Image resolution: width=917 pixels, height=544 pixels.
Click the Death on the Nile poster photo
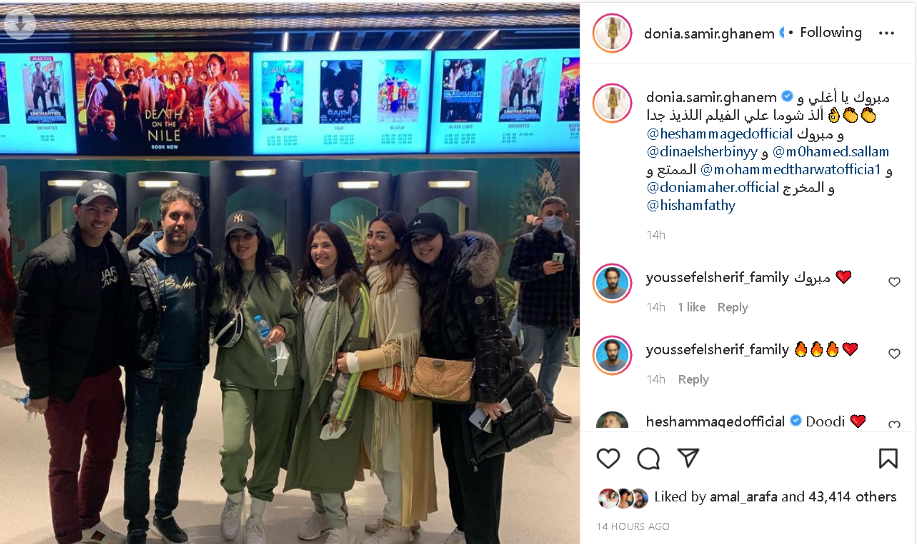[162, 103]
